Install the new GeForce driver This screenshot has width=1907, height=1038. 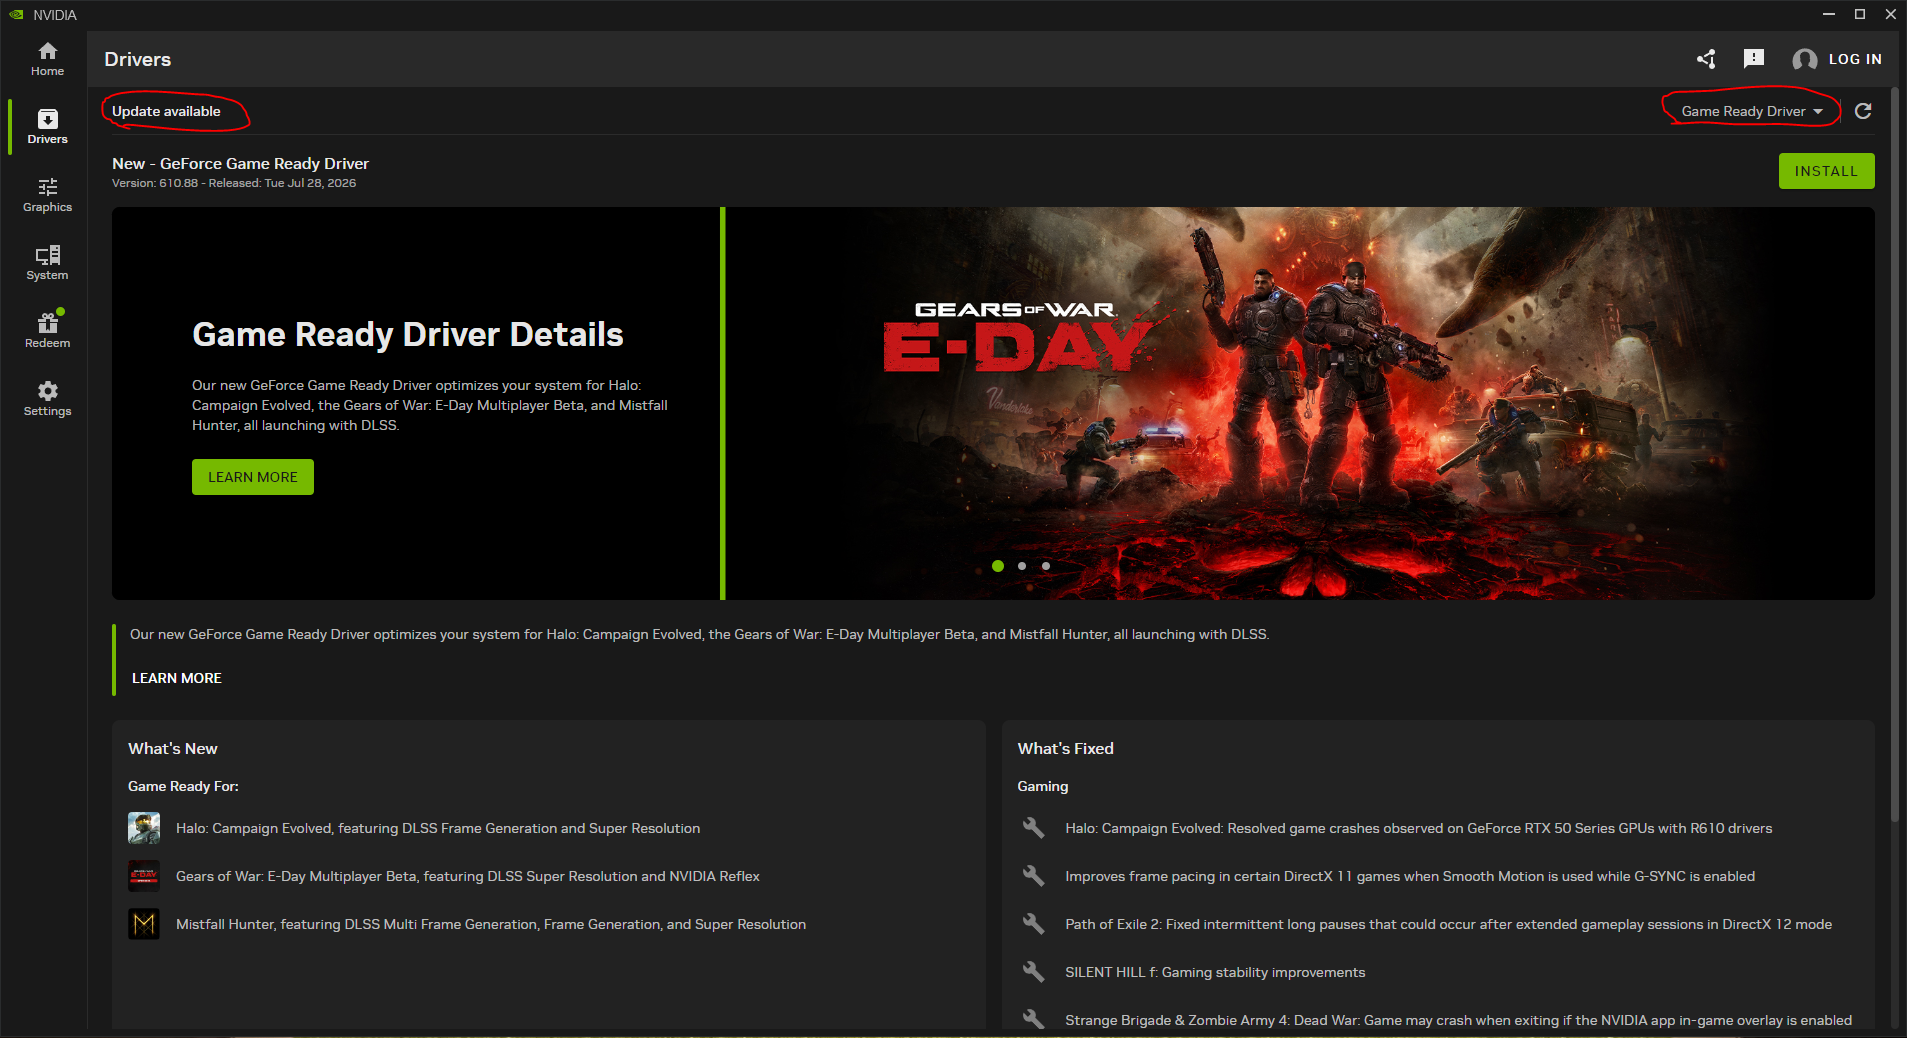(x=1826, y=171)
